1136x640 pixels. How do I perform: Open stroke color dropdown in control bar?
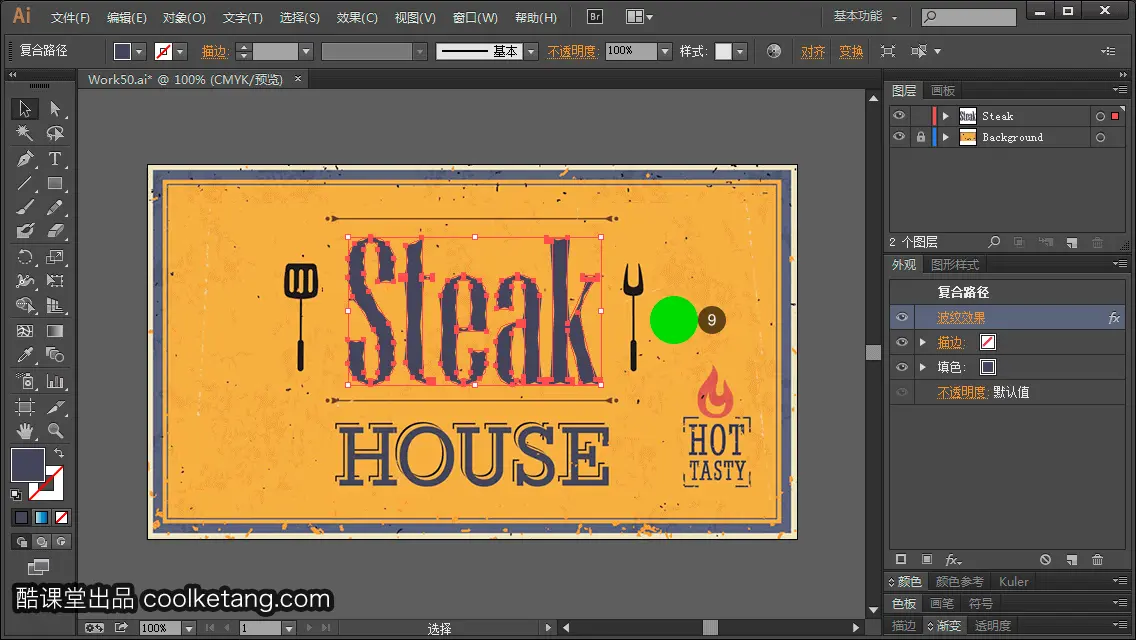tap(180, 51)
